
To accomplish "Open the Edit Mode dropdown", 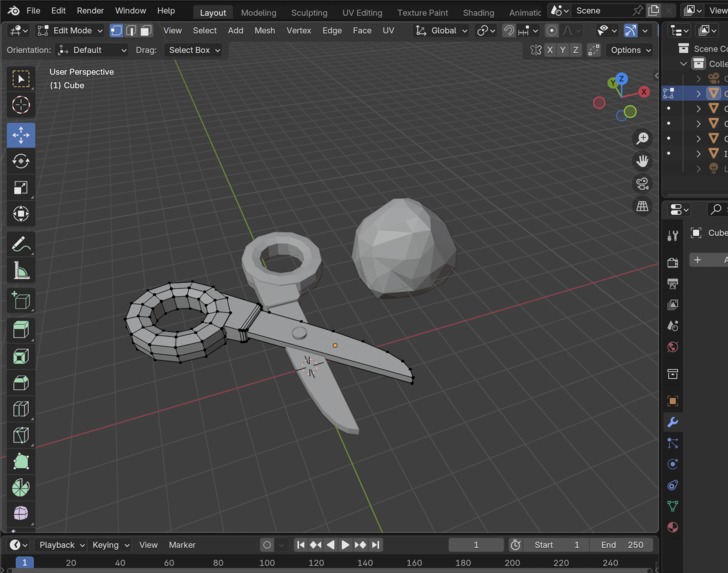I will coord(71,31).
